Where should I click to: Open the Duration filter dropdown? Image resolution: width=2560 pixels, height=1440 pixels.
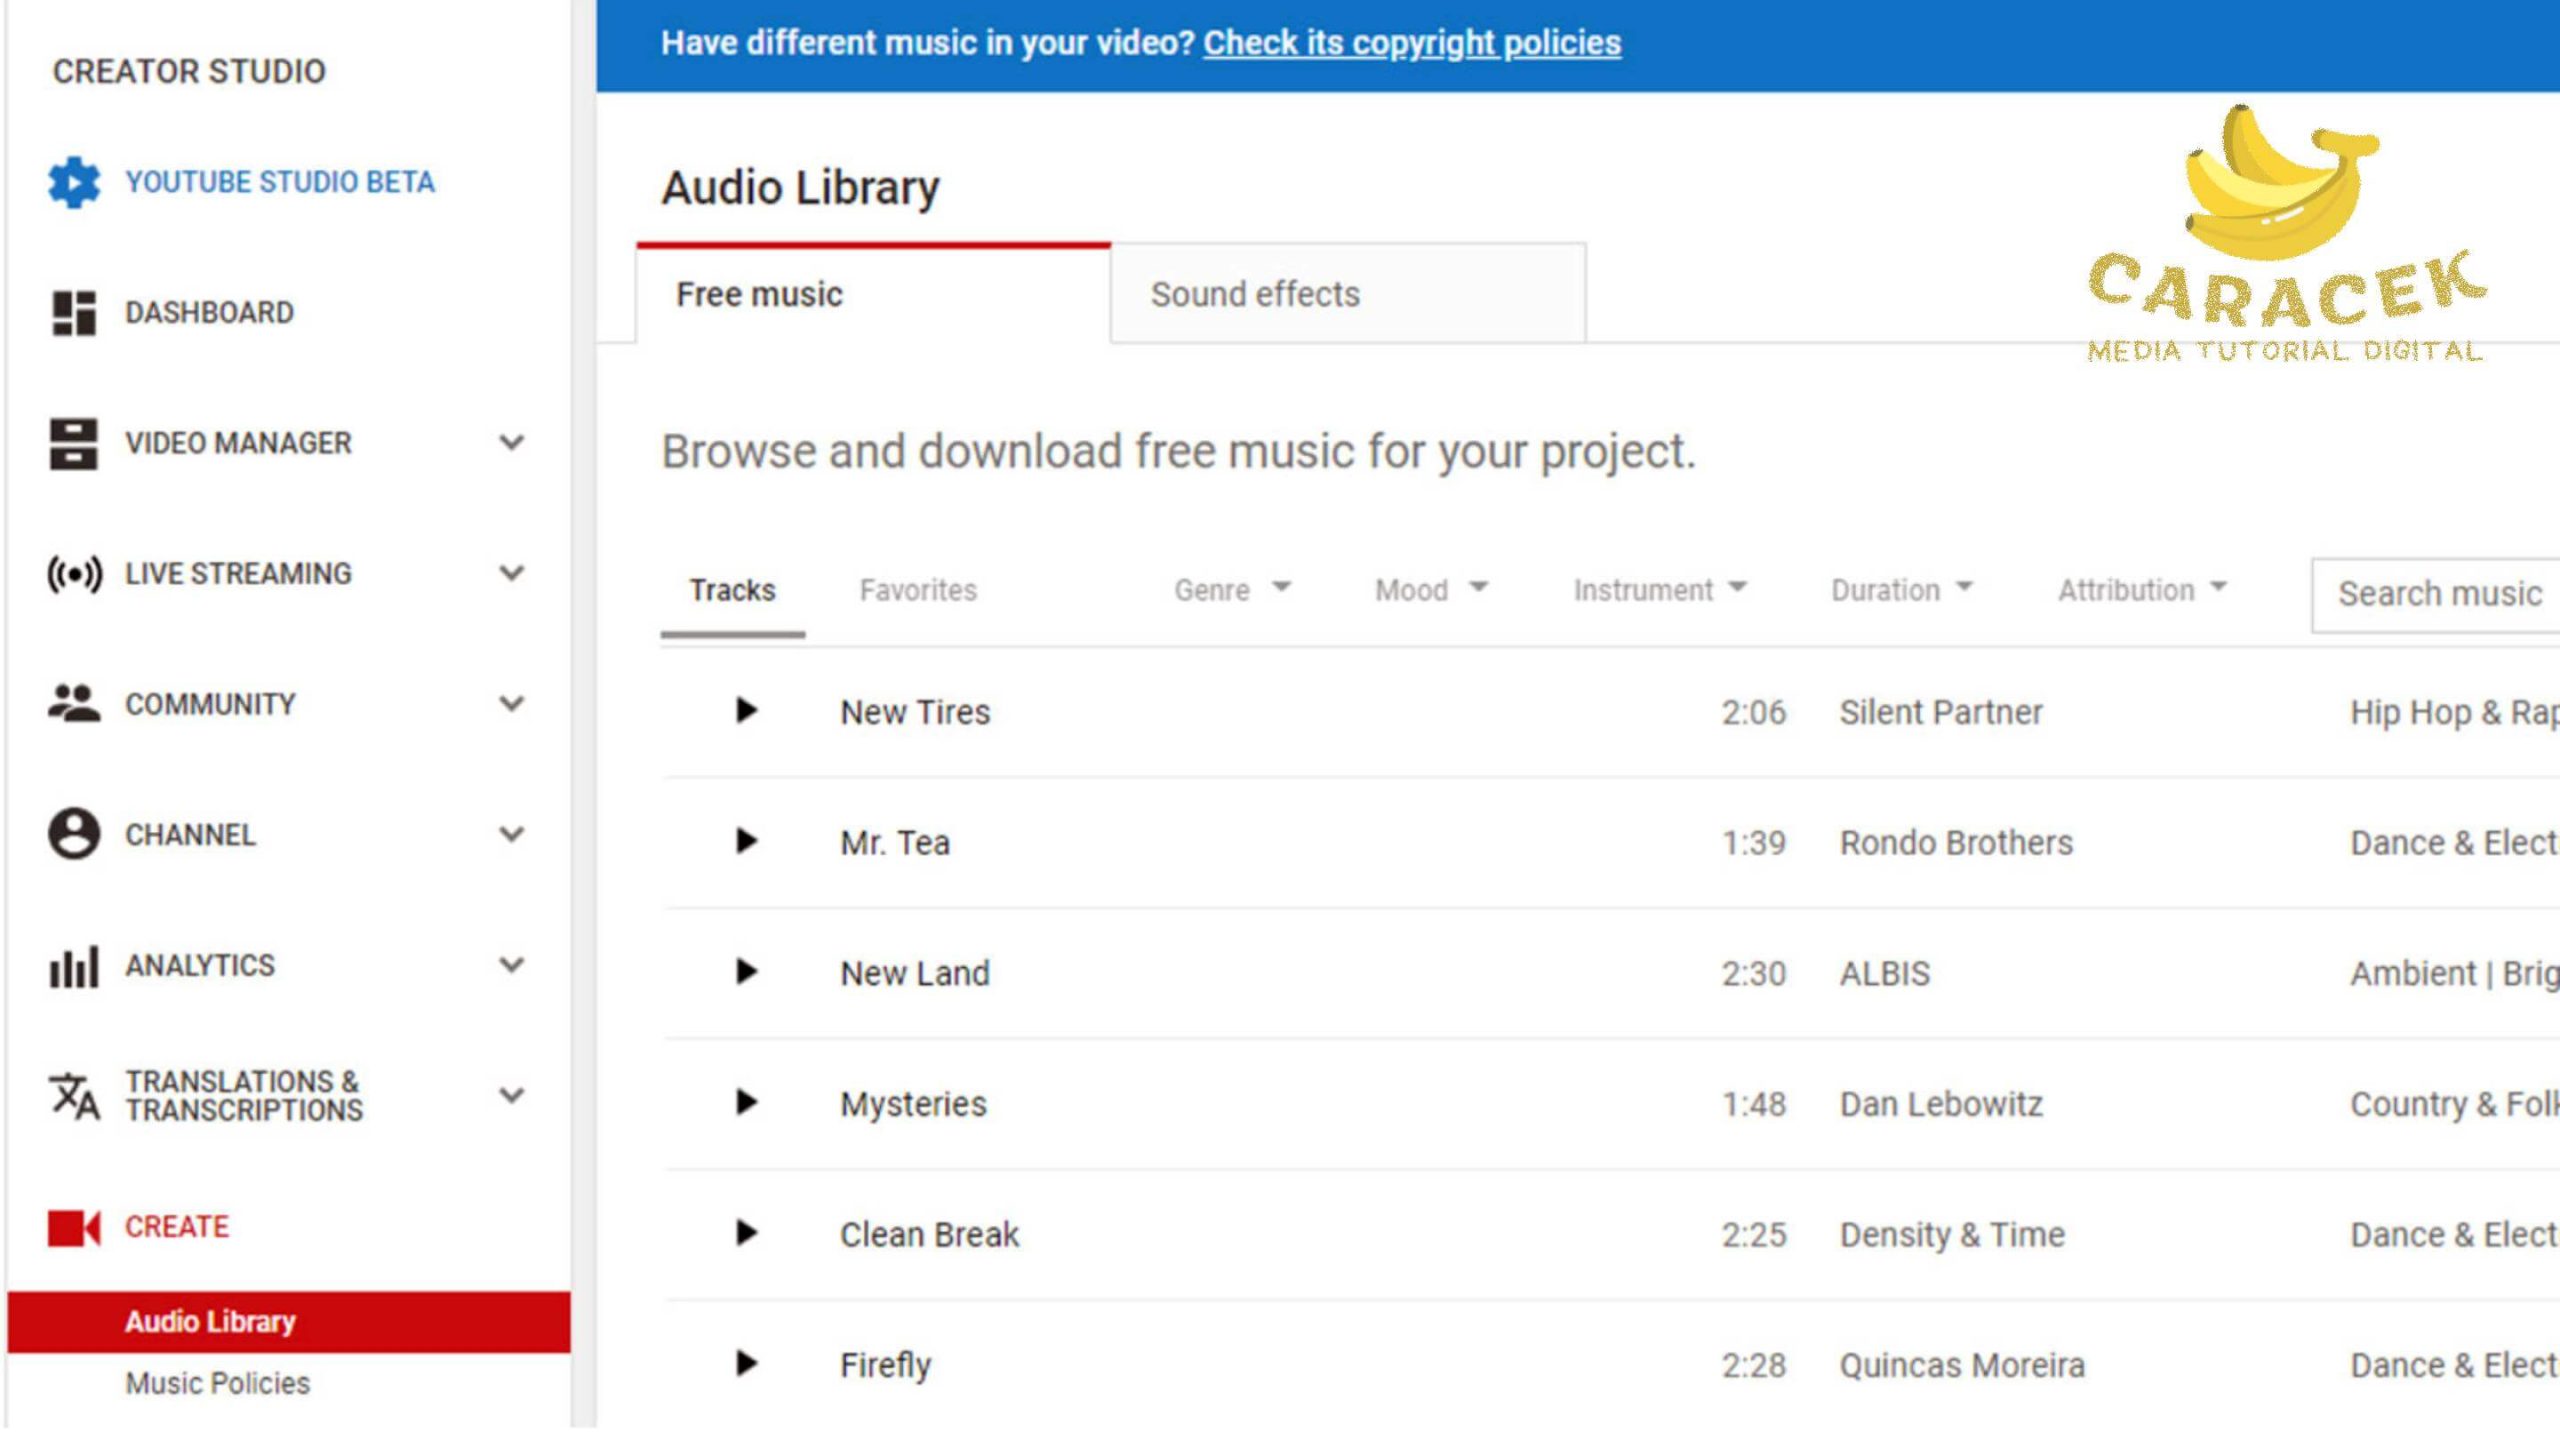[x=1900, y=590]
